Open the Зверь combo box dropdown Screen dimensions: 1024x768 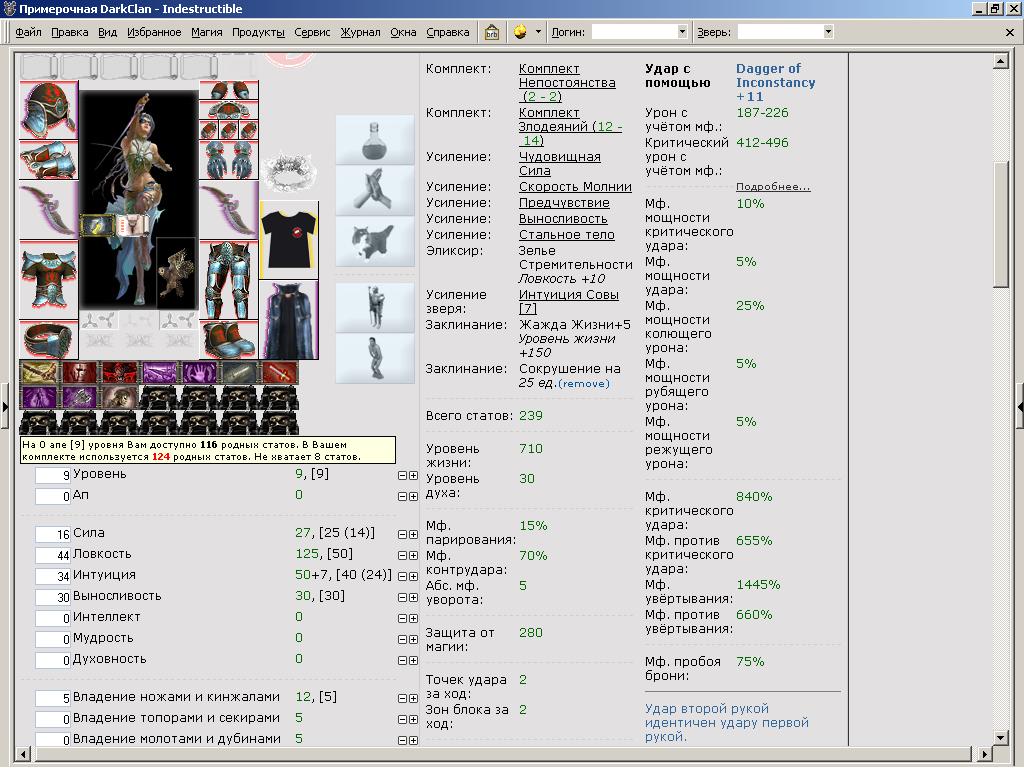pos(828,32)
